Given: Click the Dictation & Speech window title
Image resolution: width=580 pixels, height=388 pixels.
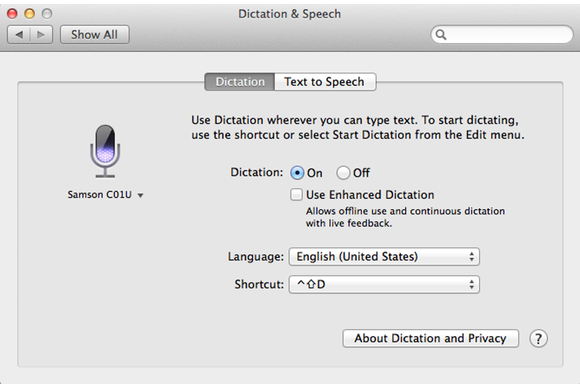Looking at the screenshot, I should pos(290,14).
